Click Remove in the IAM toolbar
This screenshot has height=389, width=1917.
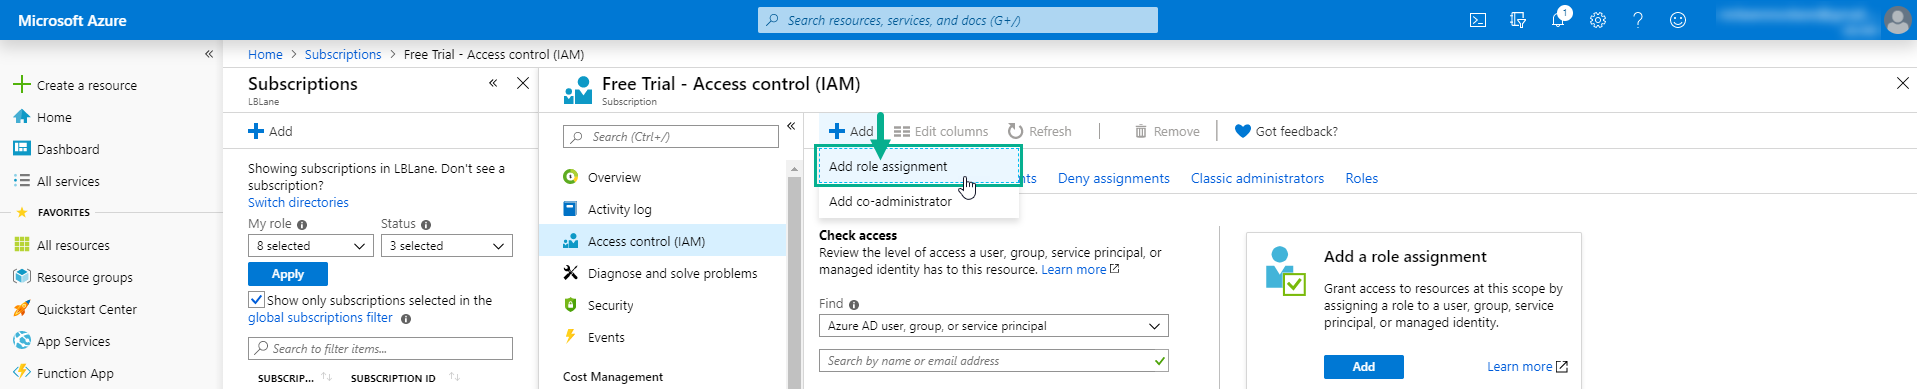click(x=1167, y=131)
